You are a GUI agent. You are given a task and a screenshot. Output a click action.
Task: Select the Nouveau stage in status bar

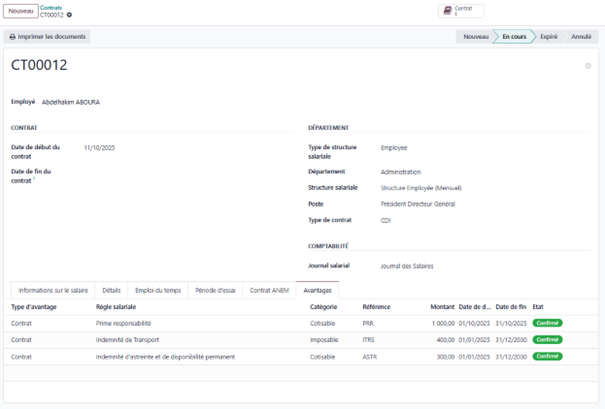[x=476, y=36]
